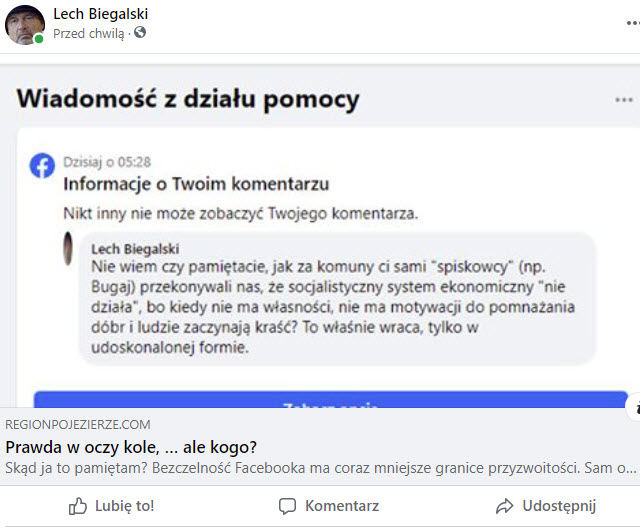Click the blue Facebook logo icon

point(41,165)
